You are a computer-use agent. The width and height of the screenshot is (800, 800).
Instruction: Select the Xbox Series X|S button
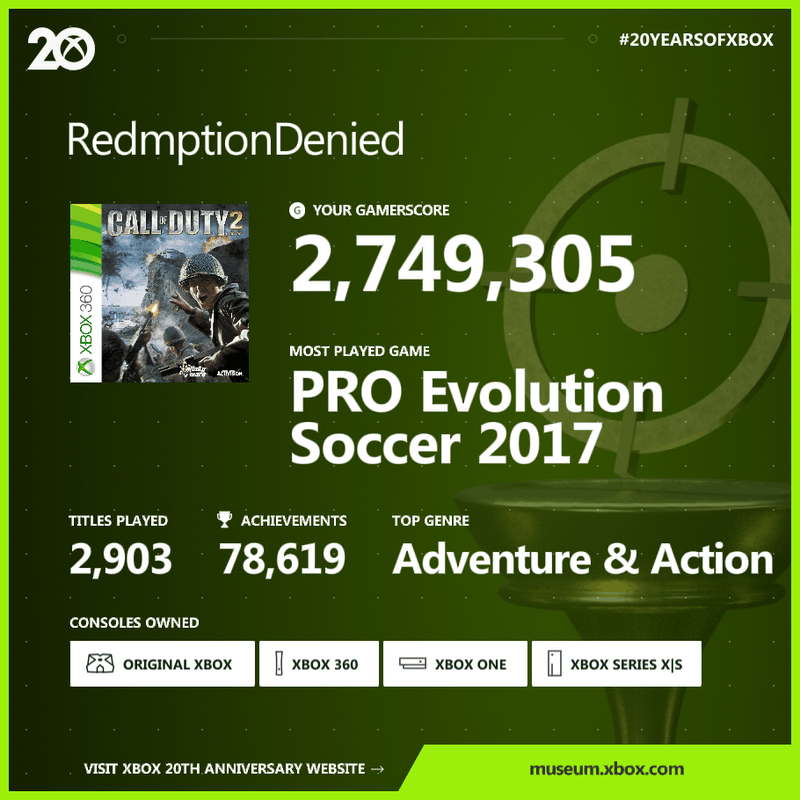[616, 664]
